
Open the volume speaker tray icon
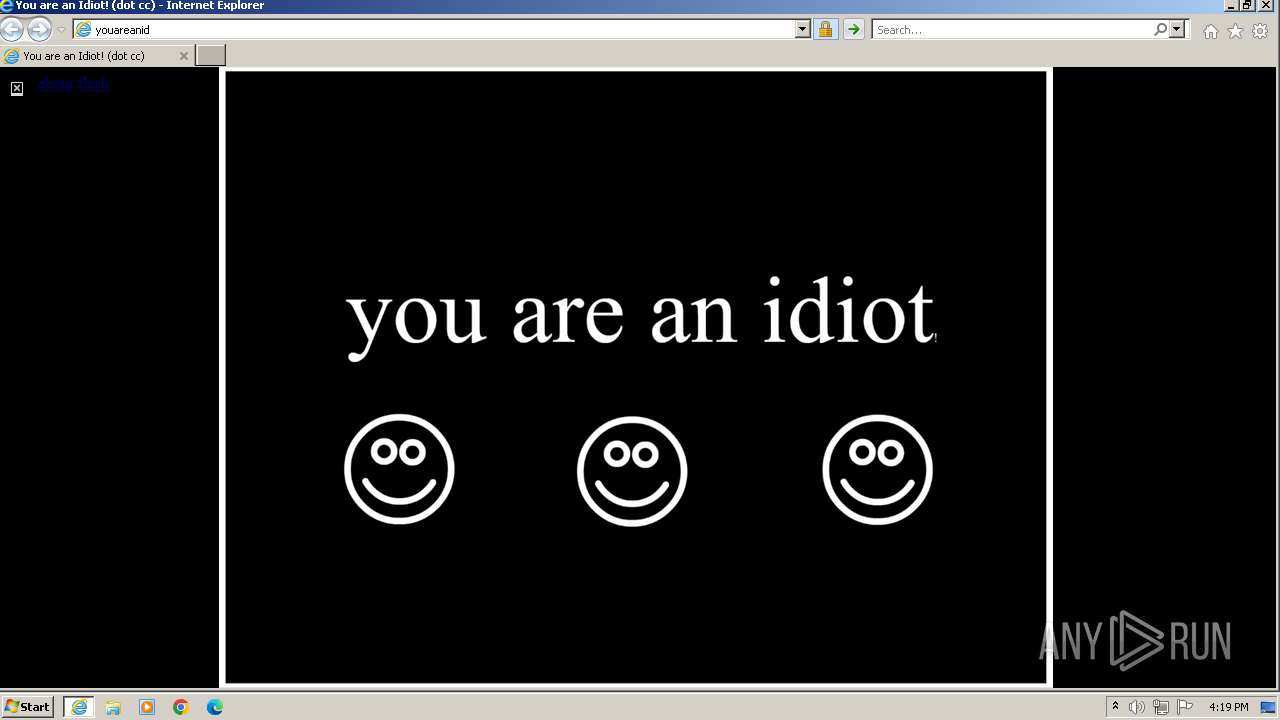point(1137,707)
